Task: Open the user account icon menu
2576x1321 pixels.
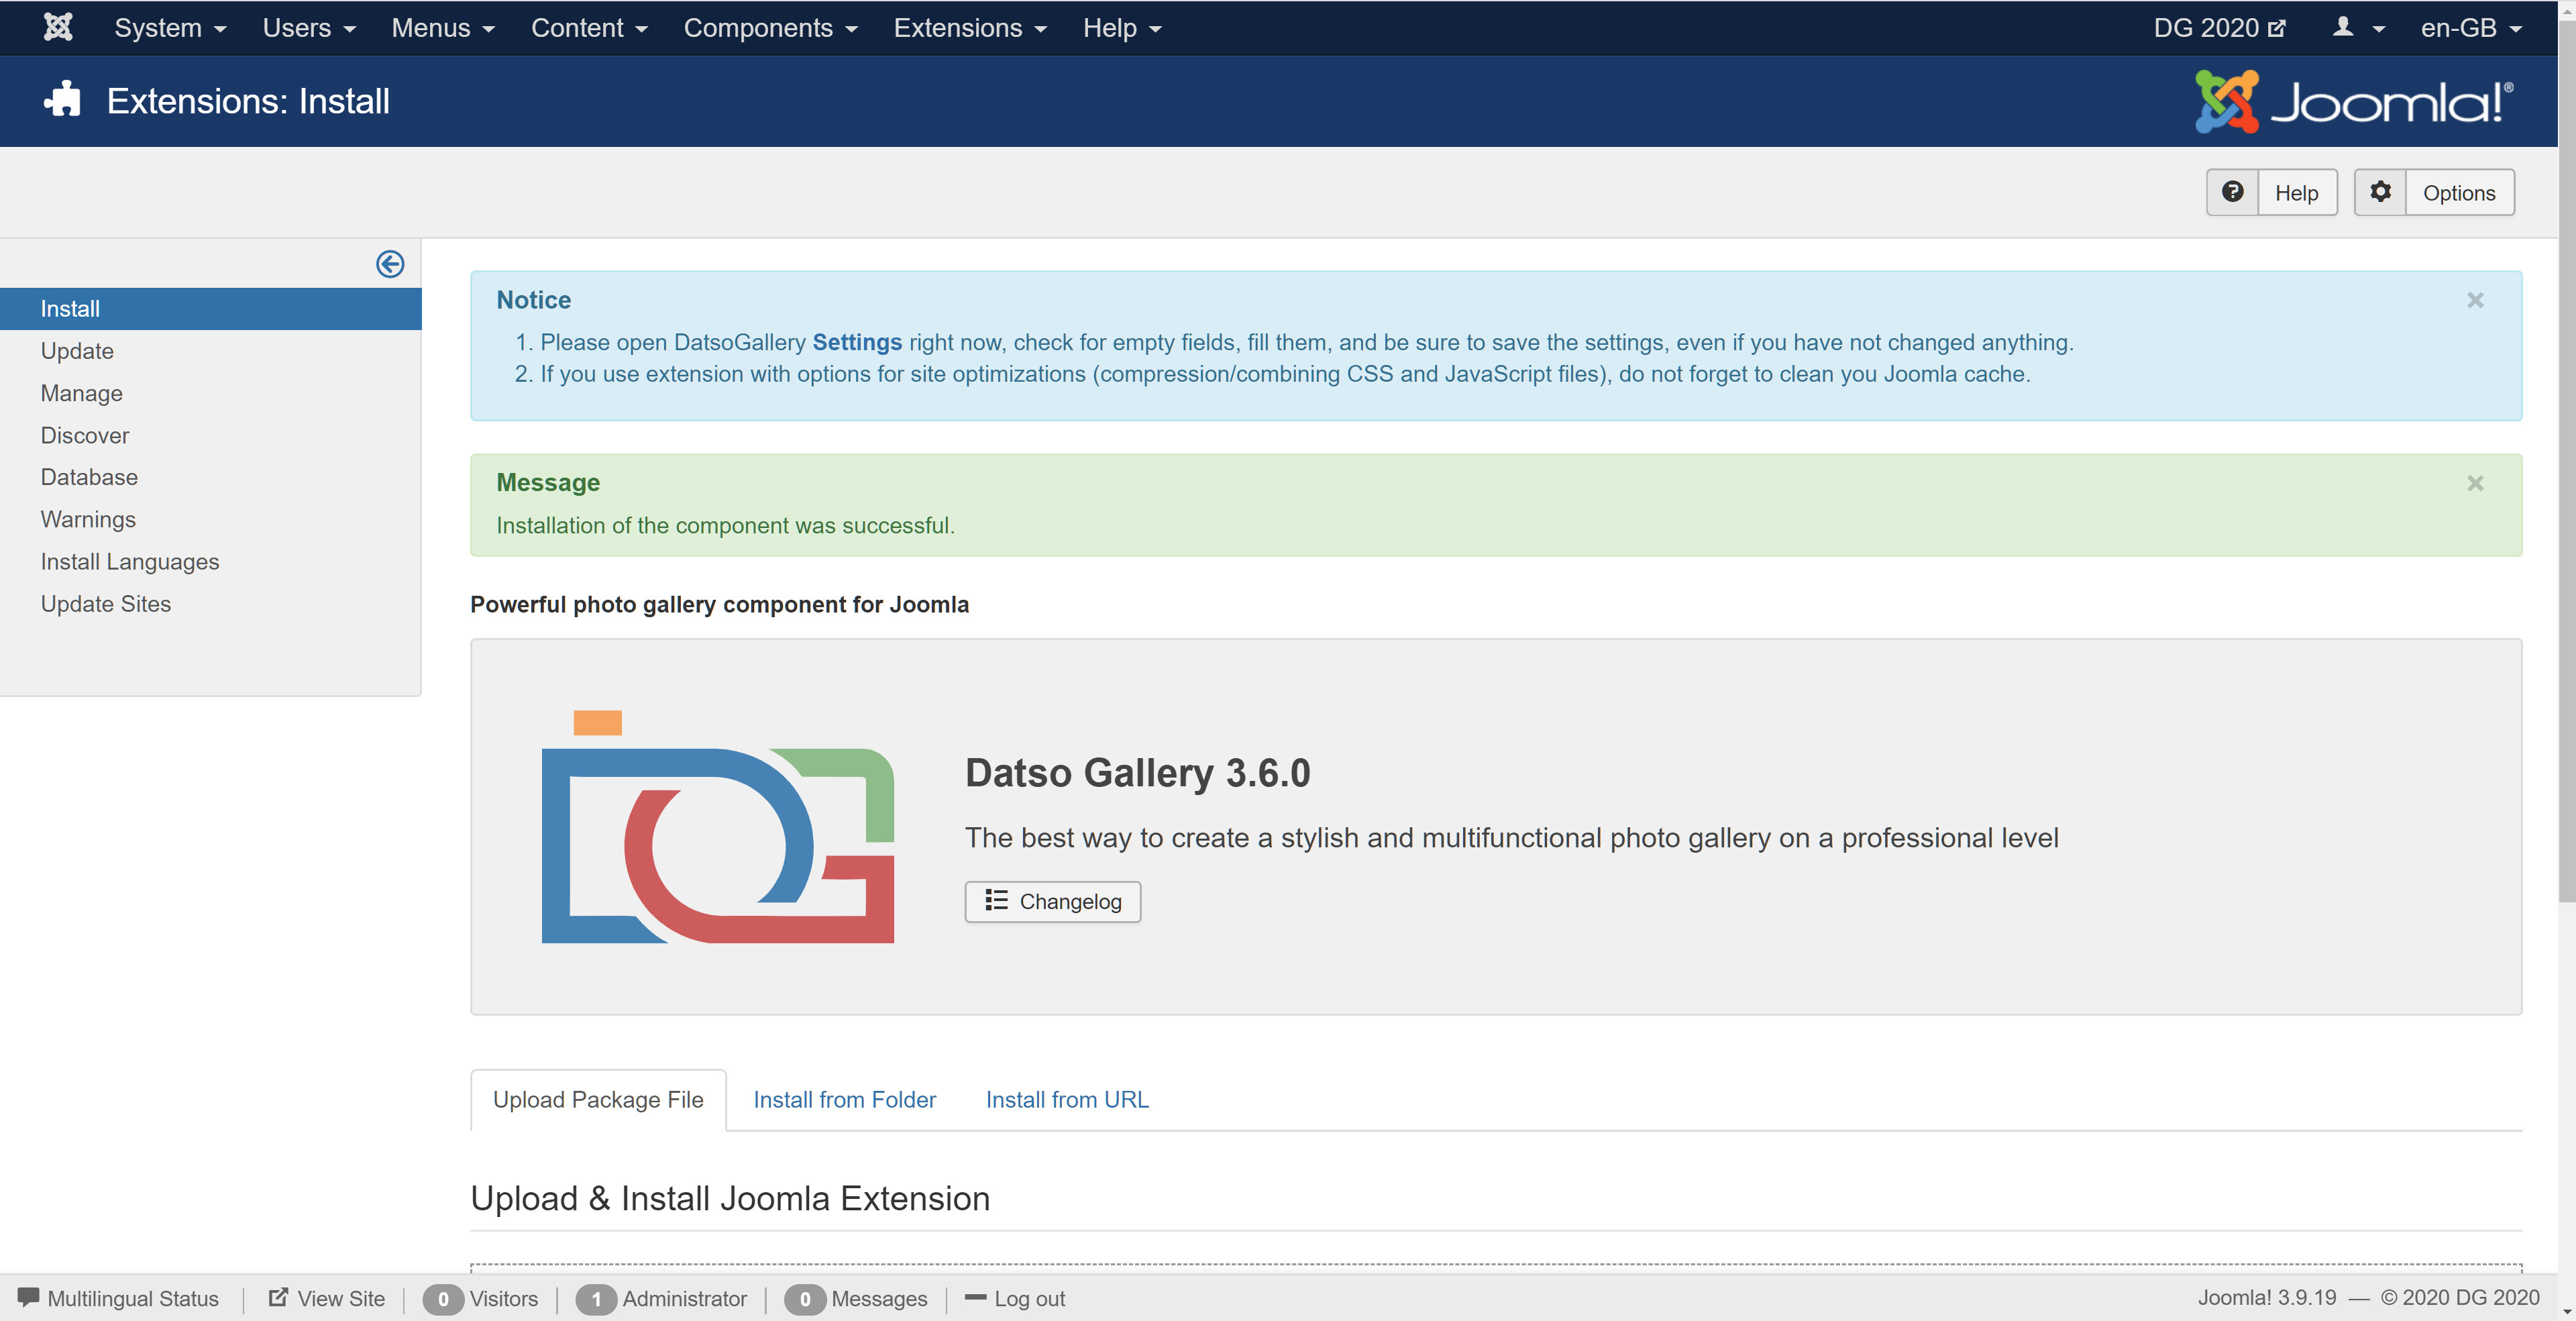Action: click(x=2358, y=28)
